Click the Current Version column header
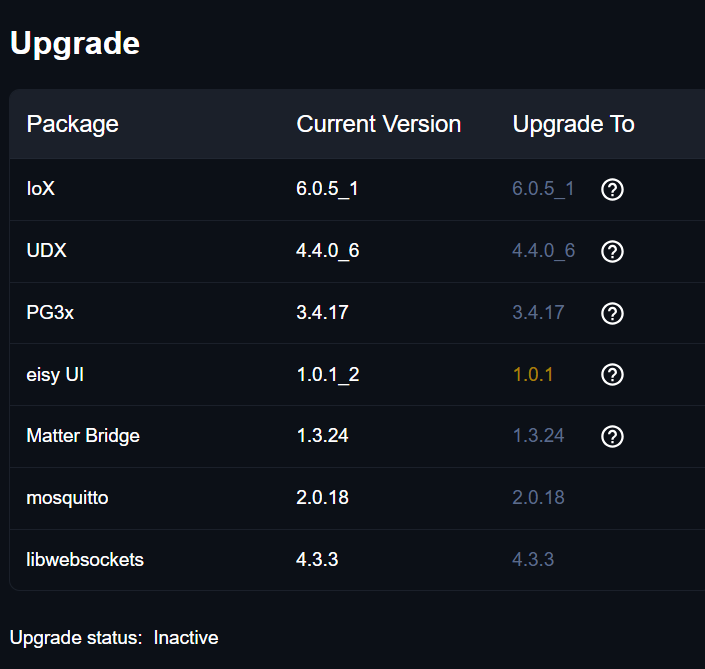The height and width of the screenshot is (669, 705). [379, 124]
